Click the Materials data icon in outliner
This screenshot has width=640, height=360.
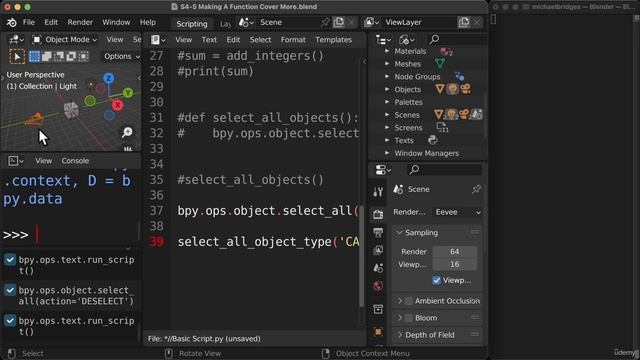[x=446, y=51]
